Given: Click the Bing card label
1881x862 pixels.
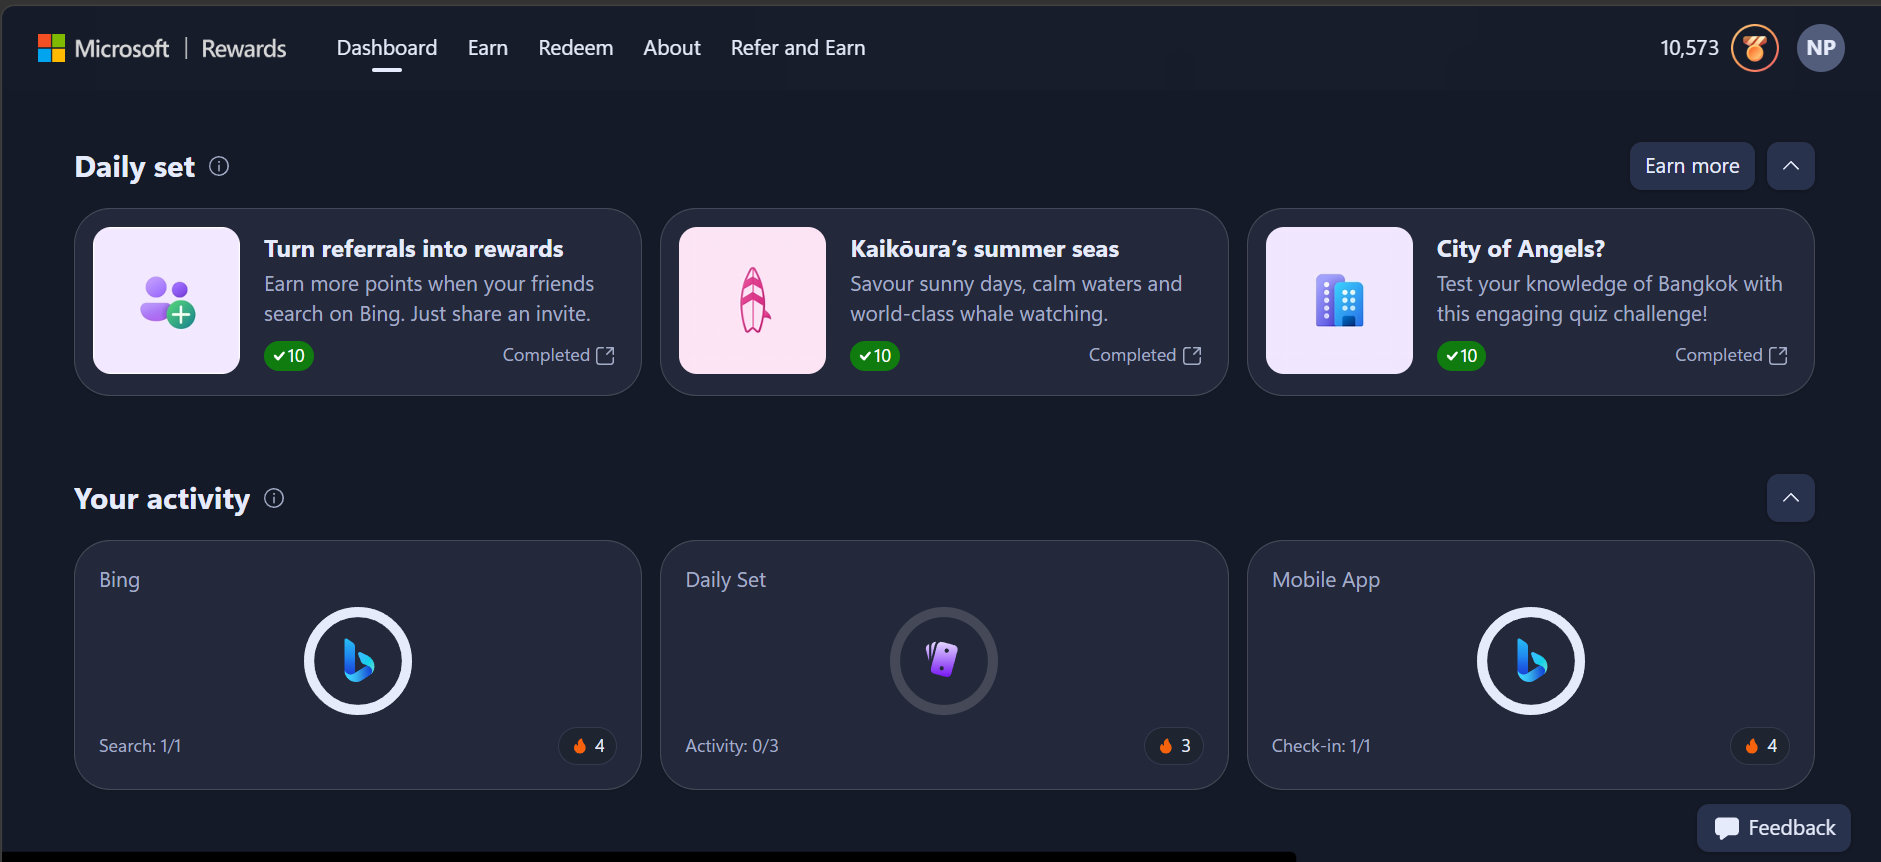Looking at the screenshot, I should click(x=119, y=580).
